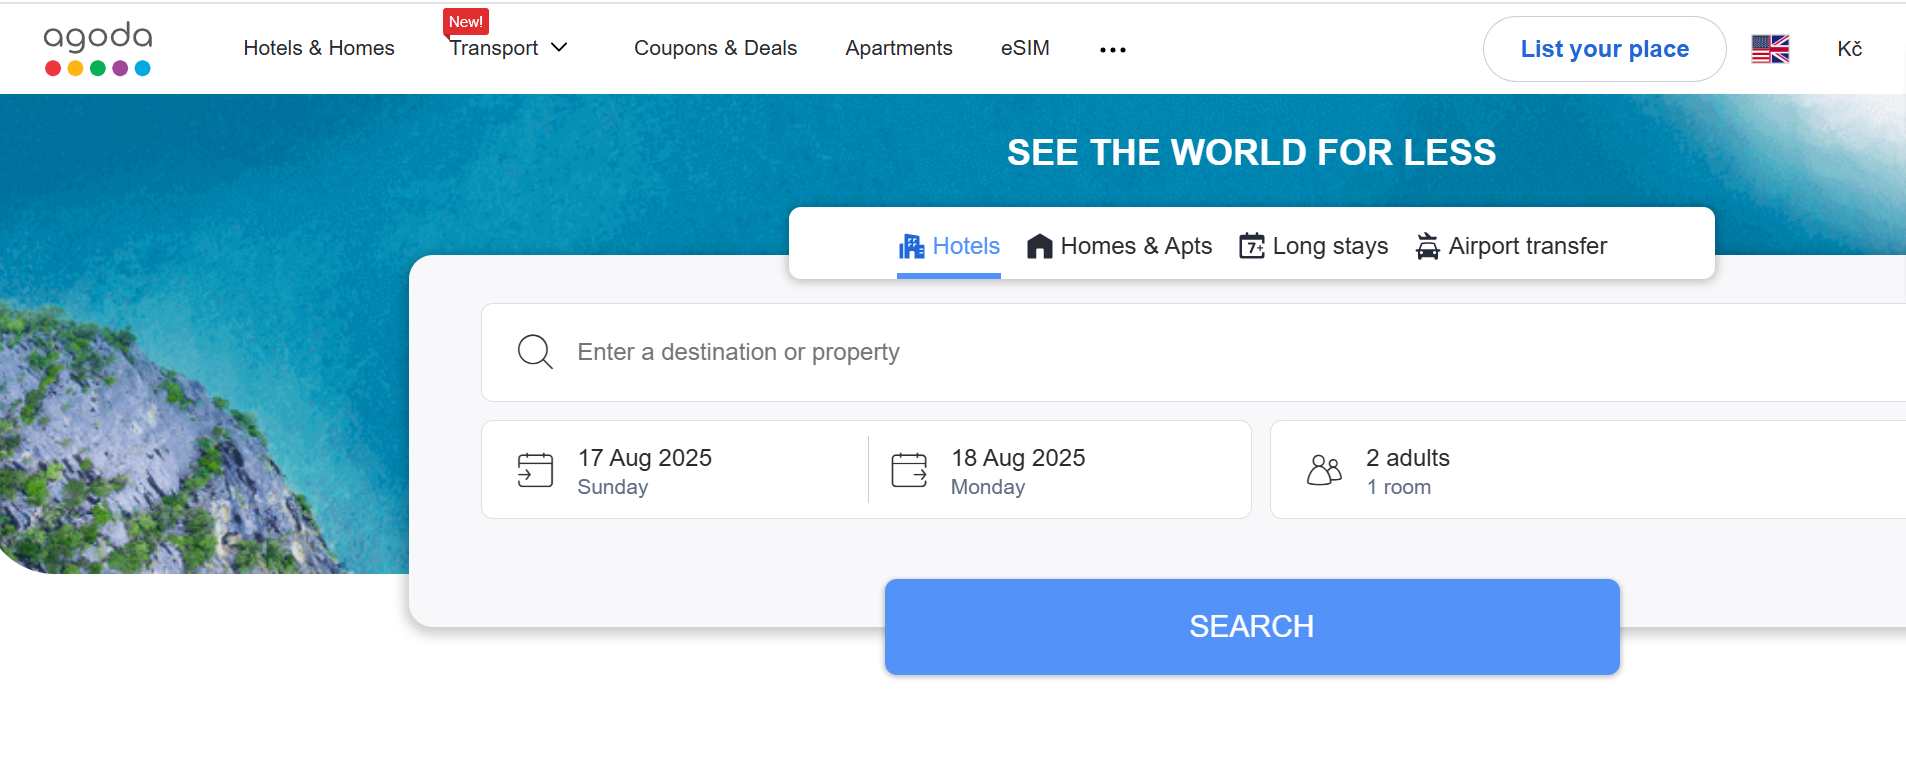Click the search magnifier icon
This screenshot has width=1906, height=766.
(535, 352)
